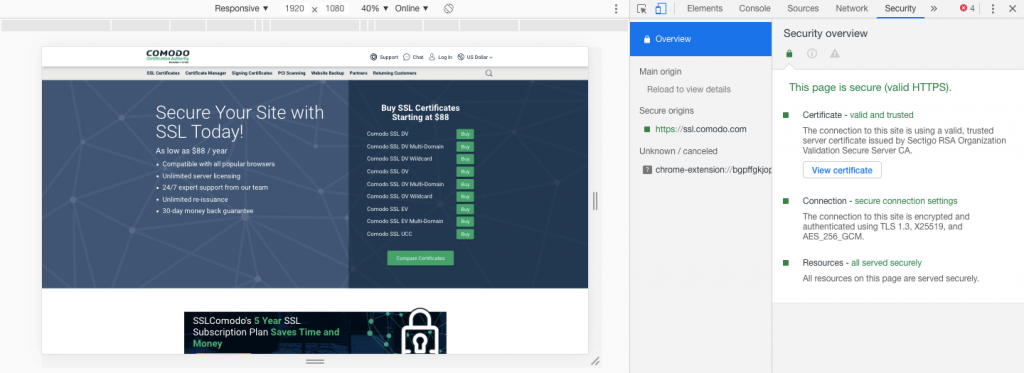Open the Signing Certificates menu item
The height and width of the screenshot is (373, 1024).
tap(252, 73)
